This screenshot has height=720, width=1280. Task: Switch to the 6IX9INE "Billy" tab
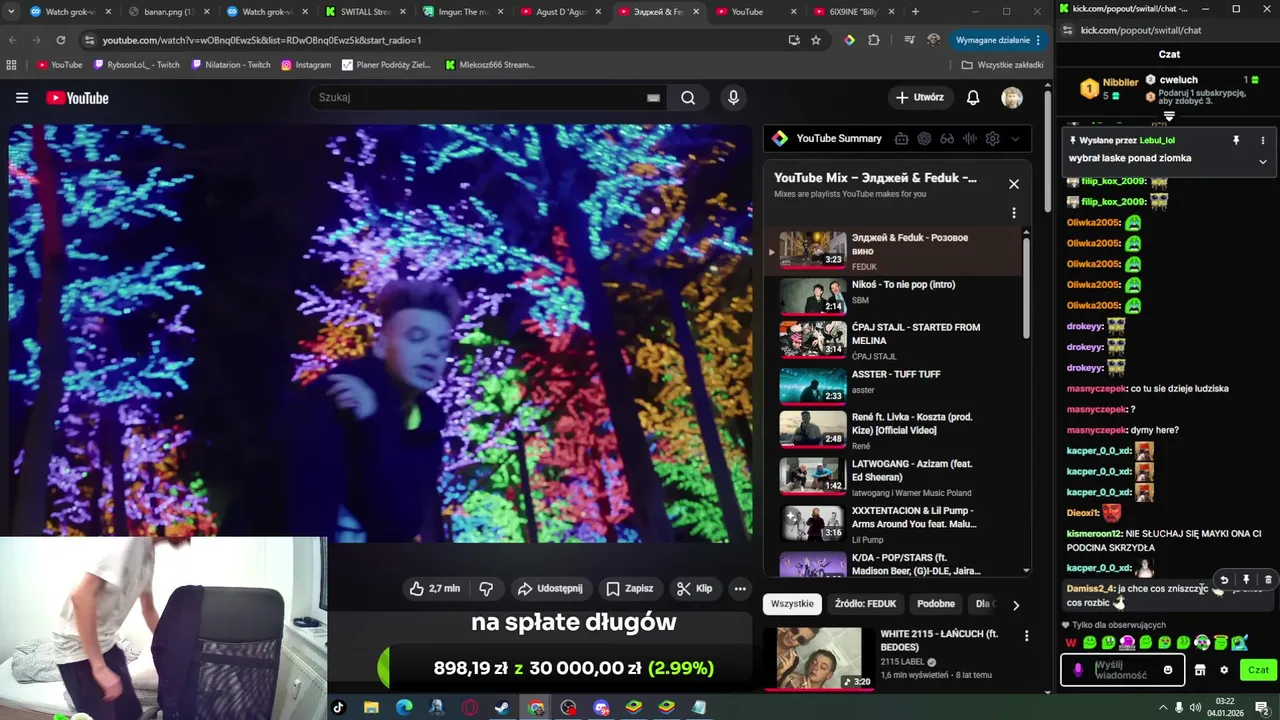pos(856,12)
